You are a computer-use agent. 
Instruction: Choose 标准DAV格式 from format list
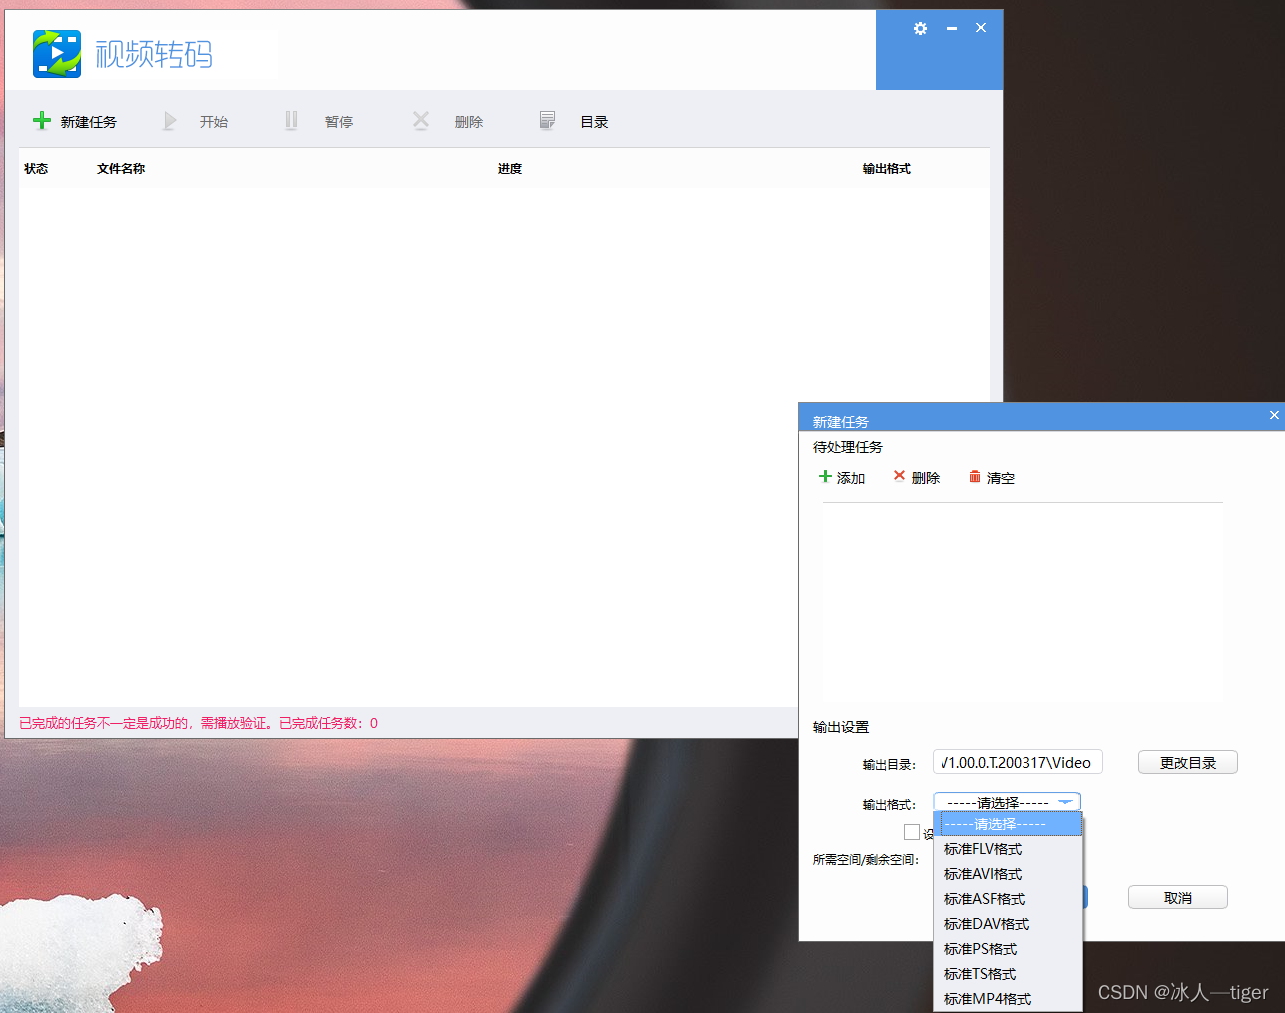pos(1008,924)
